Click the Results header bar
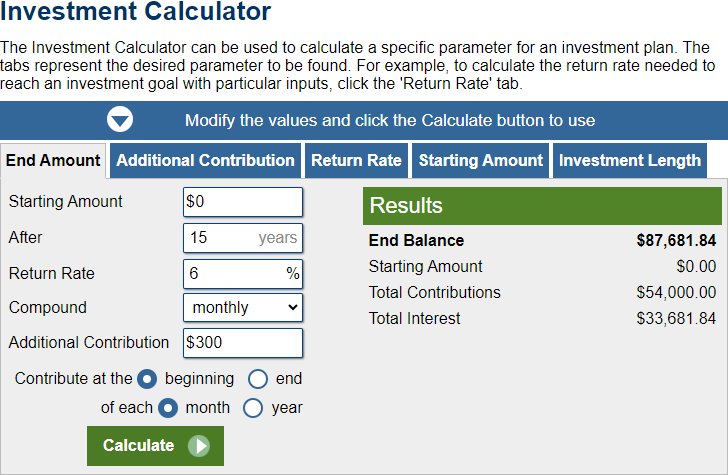Screen dimensions: 728x475 click(542, 206)
